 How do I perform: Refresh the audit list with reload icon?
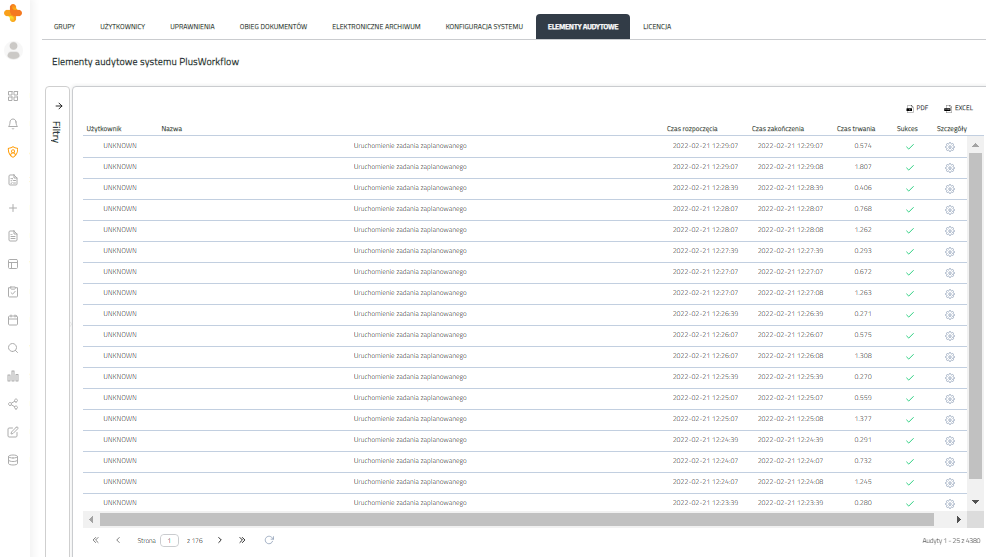[269, 540]
